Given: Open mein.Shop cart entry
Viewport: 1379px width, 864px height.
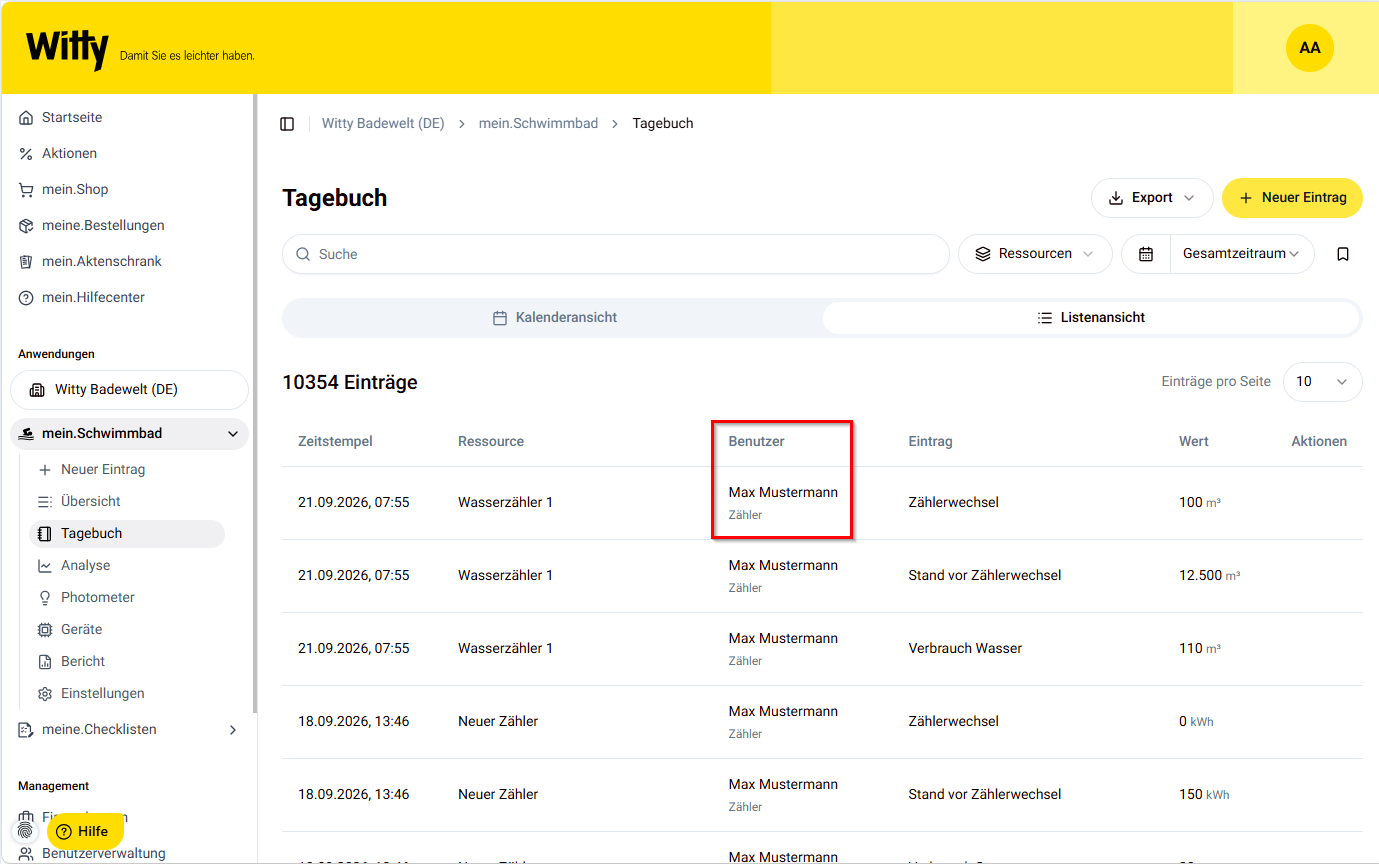Looking at the screenshot, I should click(75, 189).
